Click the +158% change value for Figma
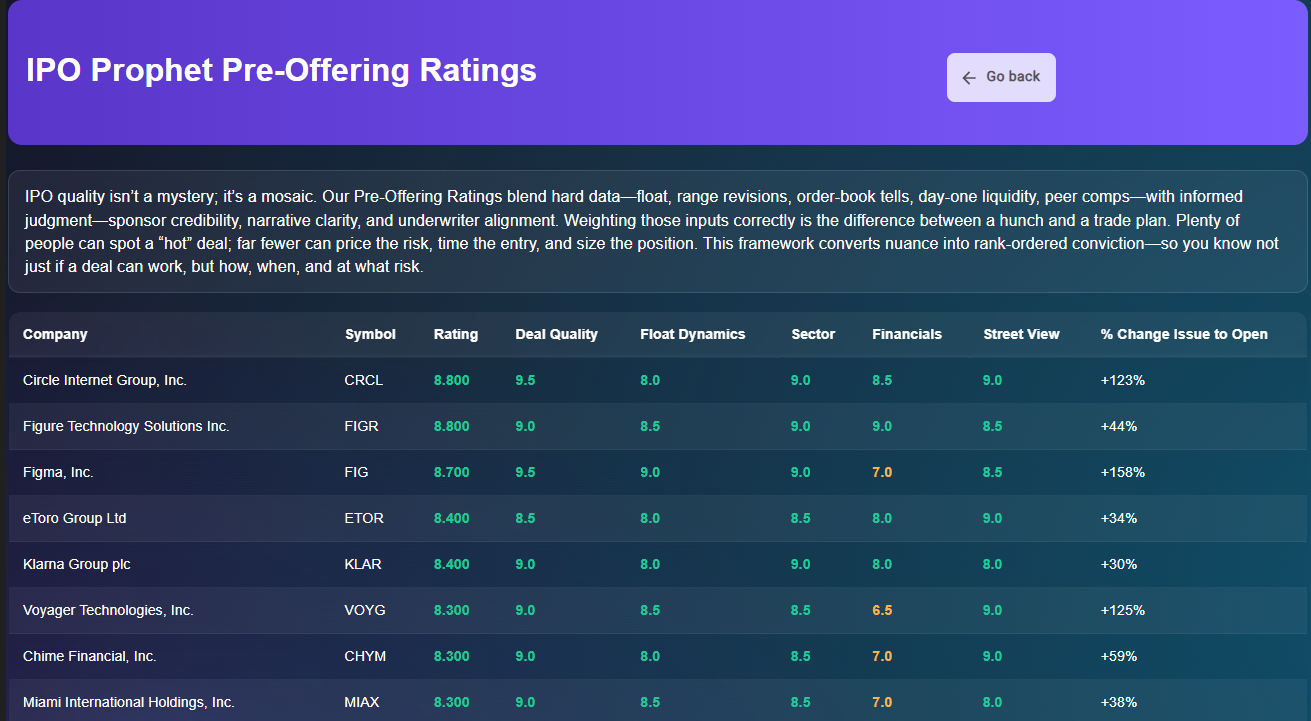The height and width of the screenshot is (721, 1311). [1121, 472]
